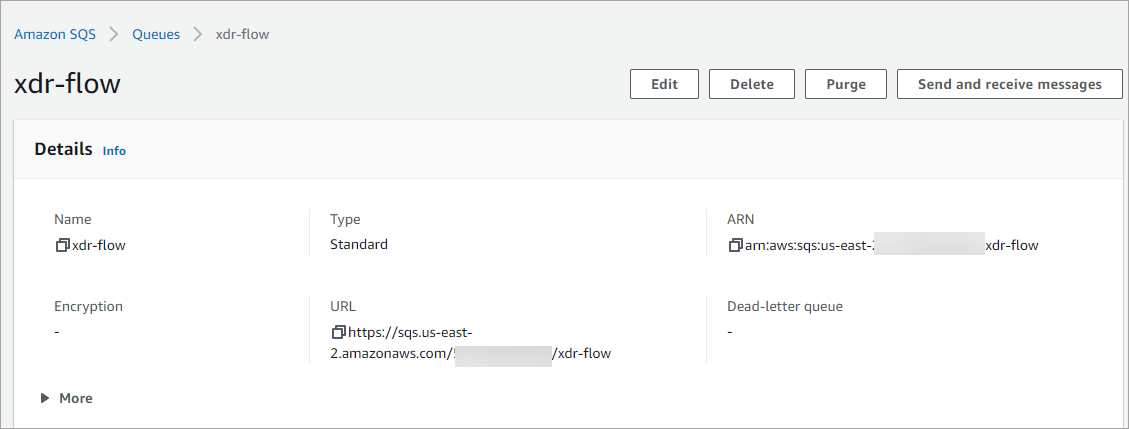Viewport: 1129px width, 429px height.
Task: Click the Dead-letter queue label
Action: pyautogui.click(x=785, y=307)
